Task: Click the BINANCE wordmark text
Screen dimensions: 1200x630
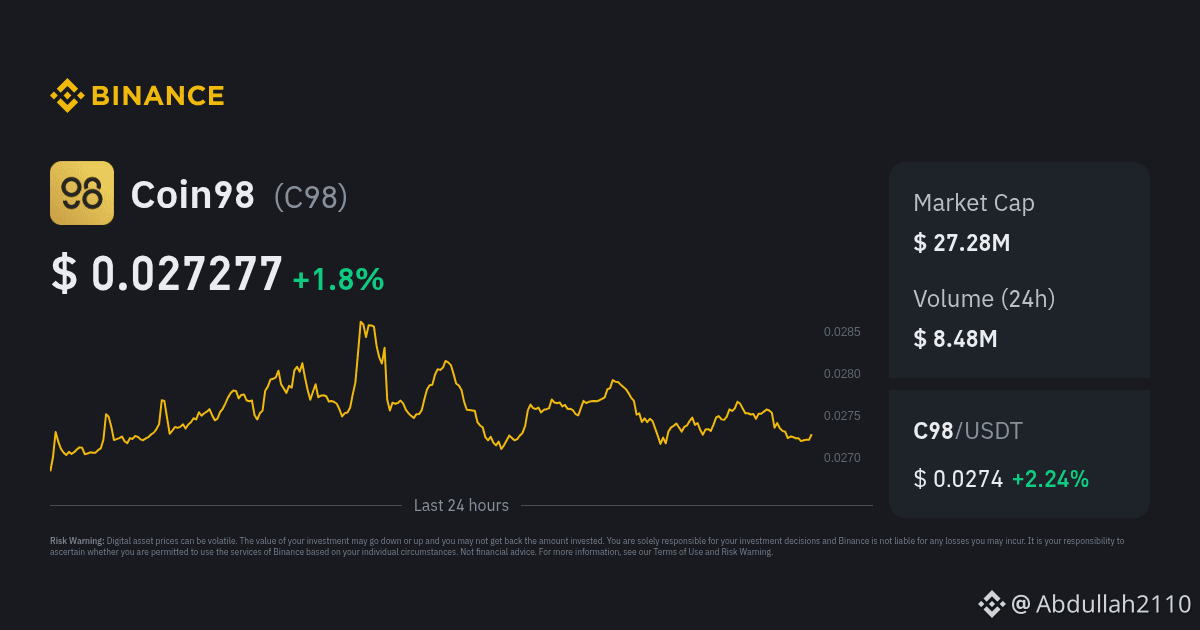Action: point(158,96)
